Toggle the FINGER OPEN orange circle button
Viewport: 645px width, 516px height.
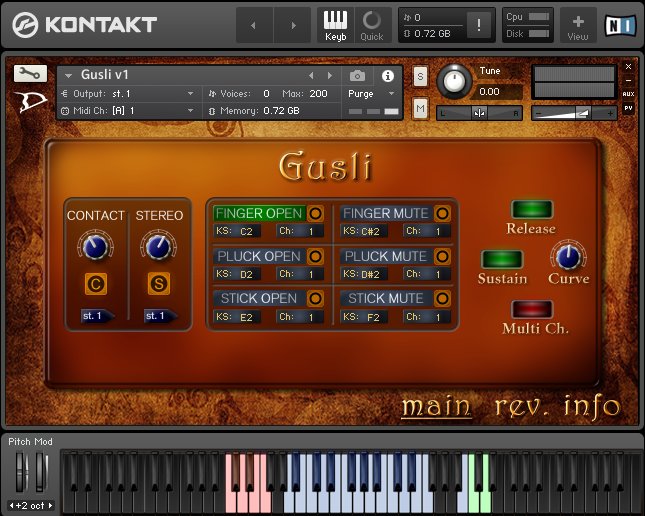[x=316, y=214]
